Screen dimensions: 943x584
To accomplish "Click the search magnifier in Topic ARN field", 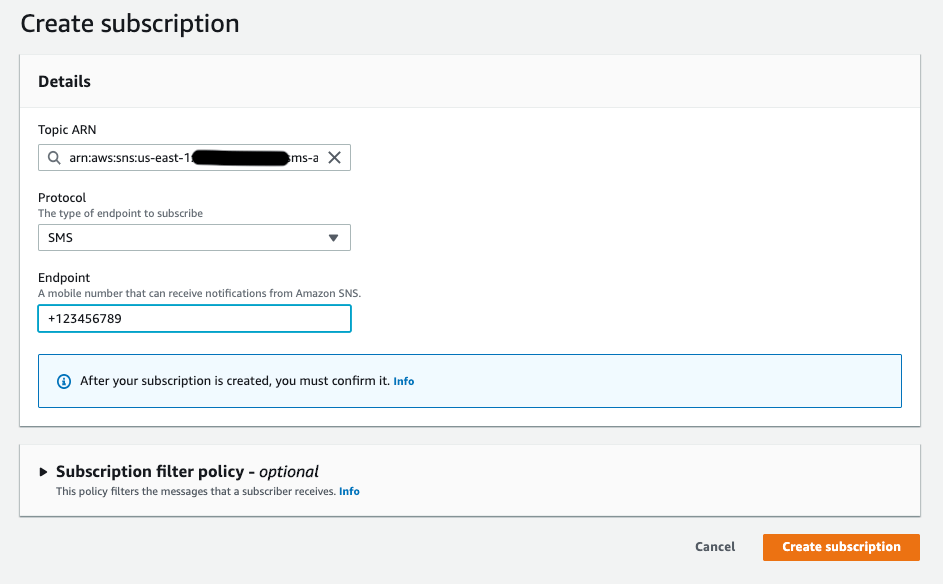I will coord(54,157).
